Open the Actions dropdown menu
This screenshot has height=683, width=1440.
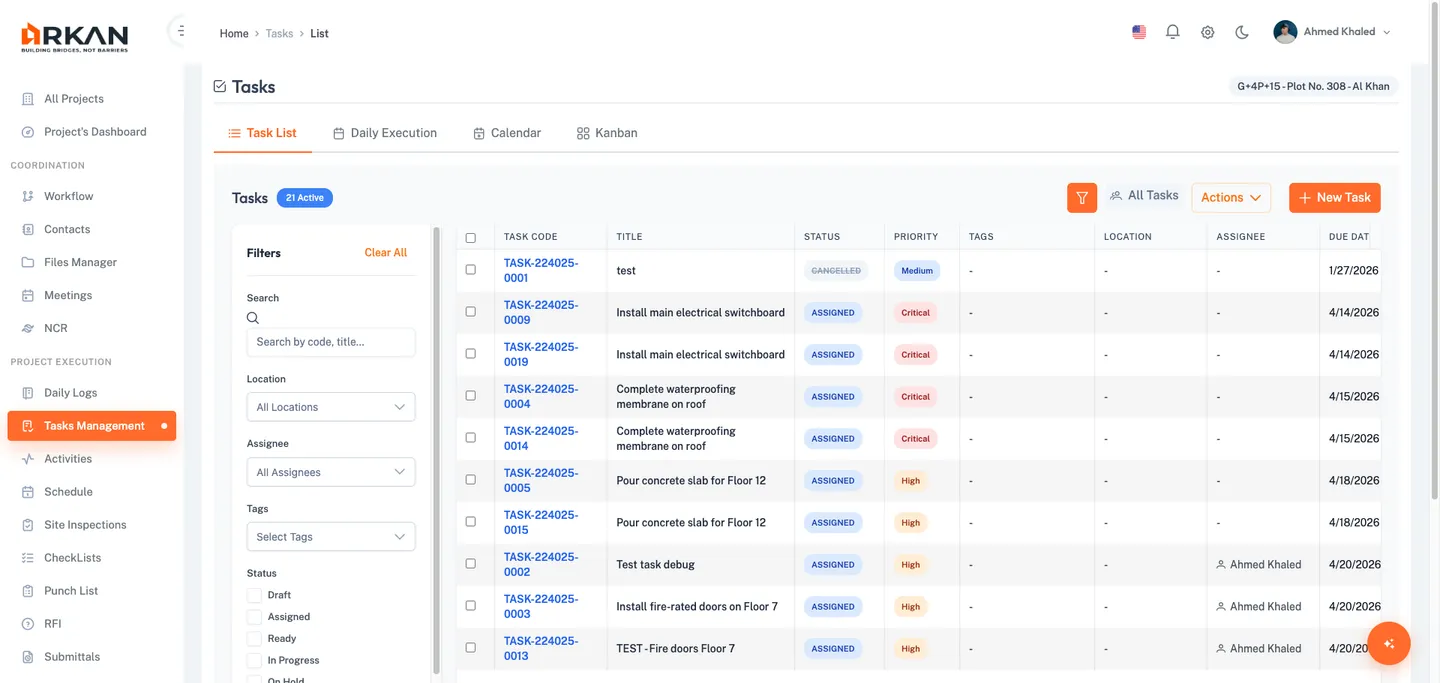click(1230, 197)
